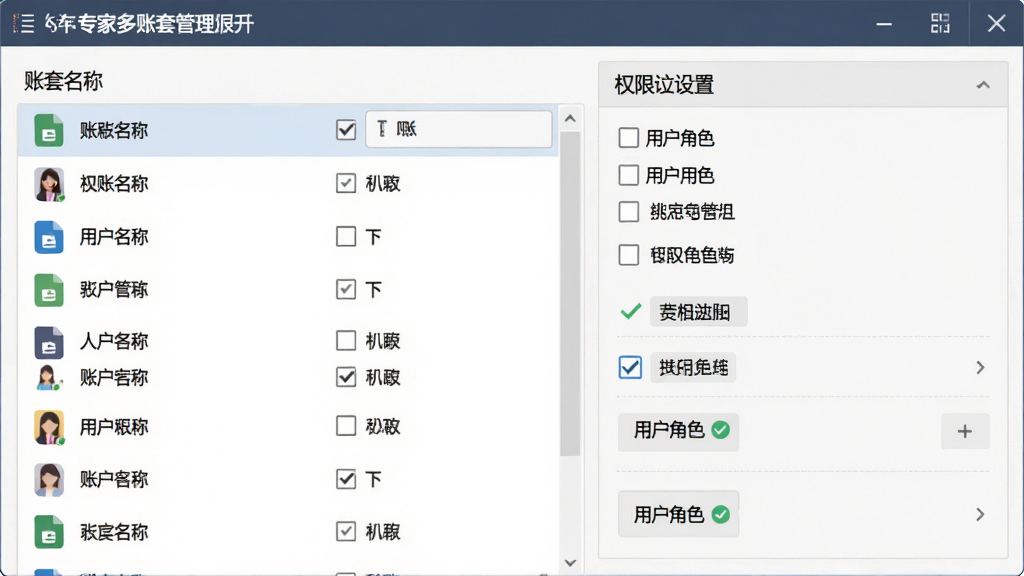Check the checkbox in the 用户名称 row

coord(346,236)
